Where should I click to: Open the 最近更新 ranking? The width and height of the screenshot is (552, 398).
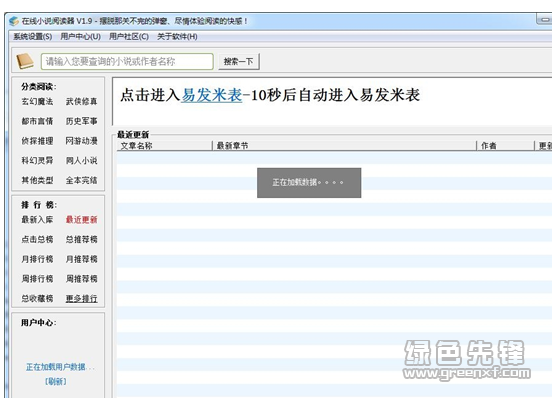pyautogui.click(x=81, y=220)
